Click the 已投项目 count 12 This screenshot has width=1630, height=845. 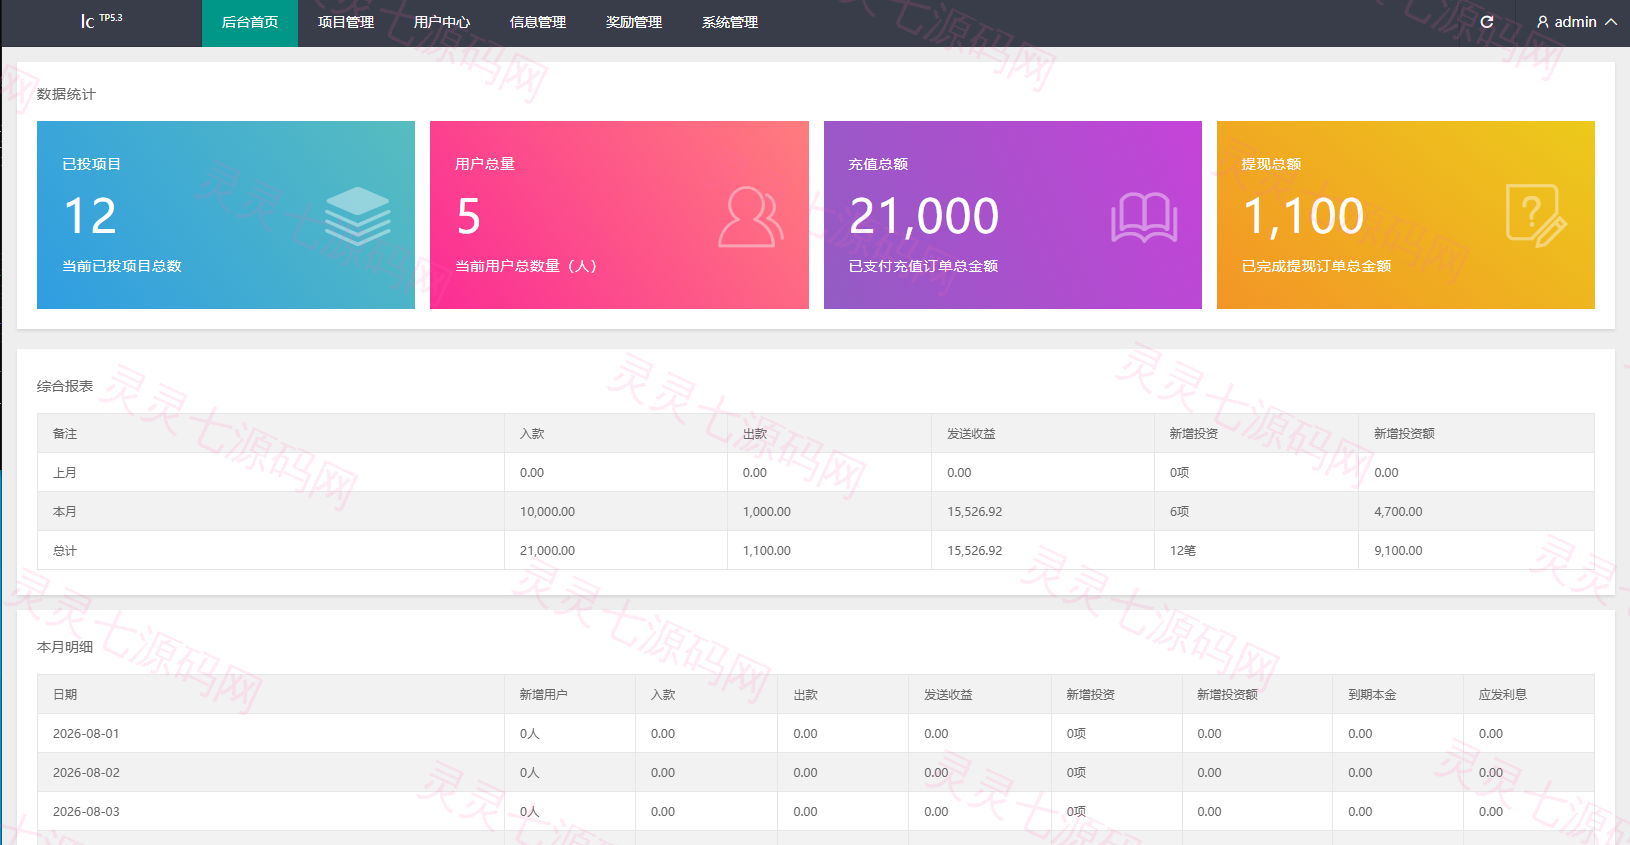[90, 216]
